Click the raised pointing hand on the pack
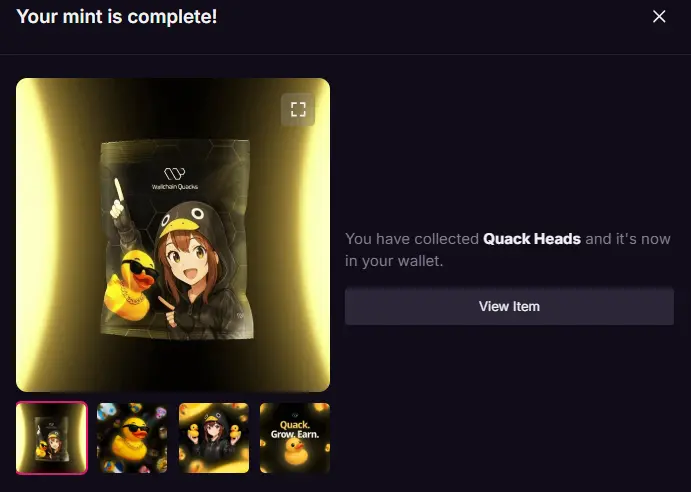This screenshot has height=492, width=691. [x=118, y=199]
